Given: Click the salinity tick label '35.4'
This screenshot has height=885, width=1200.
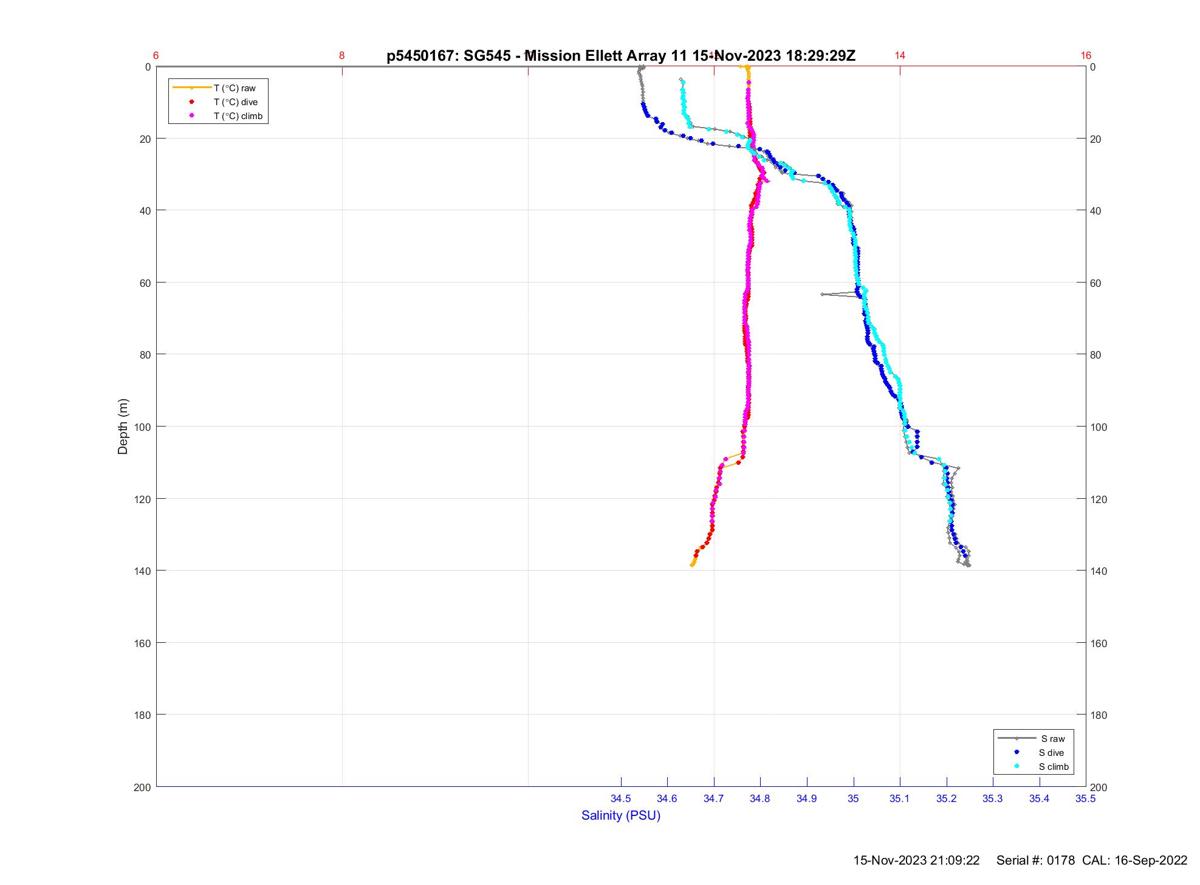Looking at the screenshot, I should tap(1039, 799).
